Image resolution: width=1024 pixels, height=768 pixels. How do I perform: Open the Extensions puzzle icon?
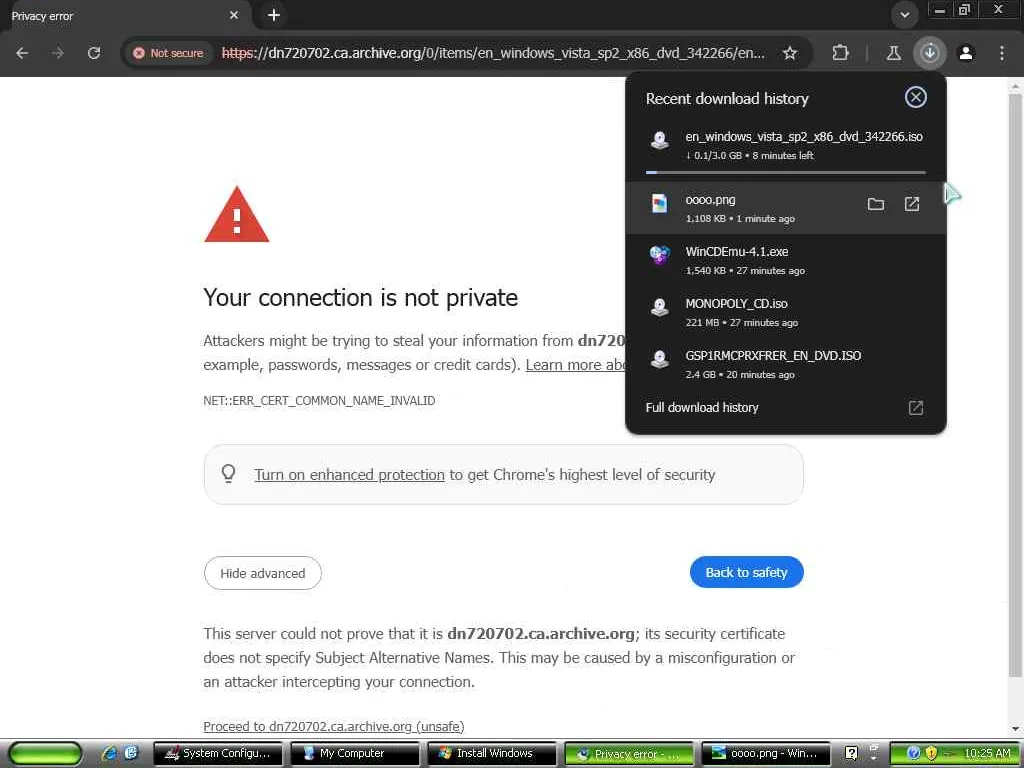coord(841,53)
